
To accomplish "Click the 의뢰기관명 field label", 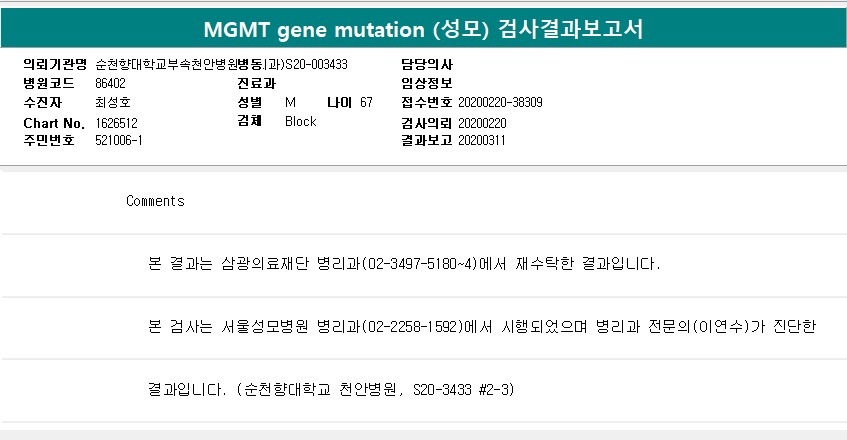I will [55, 65].
